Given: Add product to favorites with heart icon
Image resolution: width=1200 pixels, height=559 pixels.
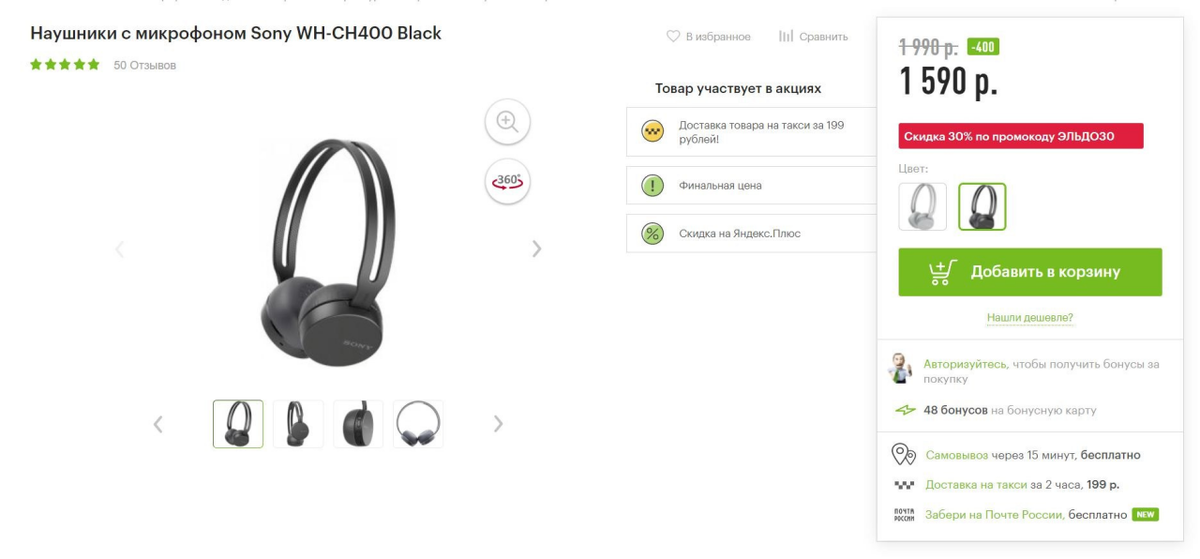Looking at the screenshot, I should click(673, 36).
